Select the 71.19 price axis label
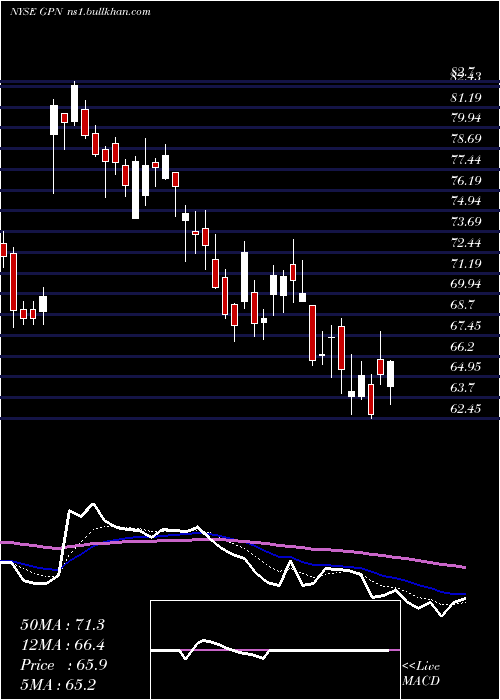 pyautogui.click(x=467, y=263)
